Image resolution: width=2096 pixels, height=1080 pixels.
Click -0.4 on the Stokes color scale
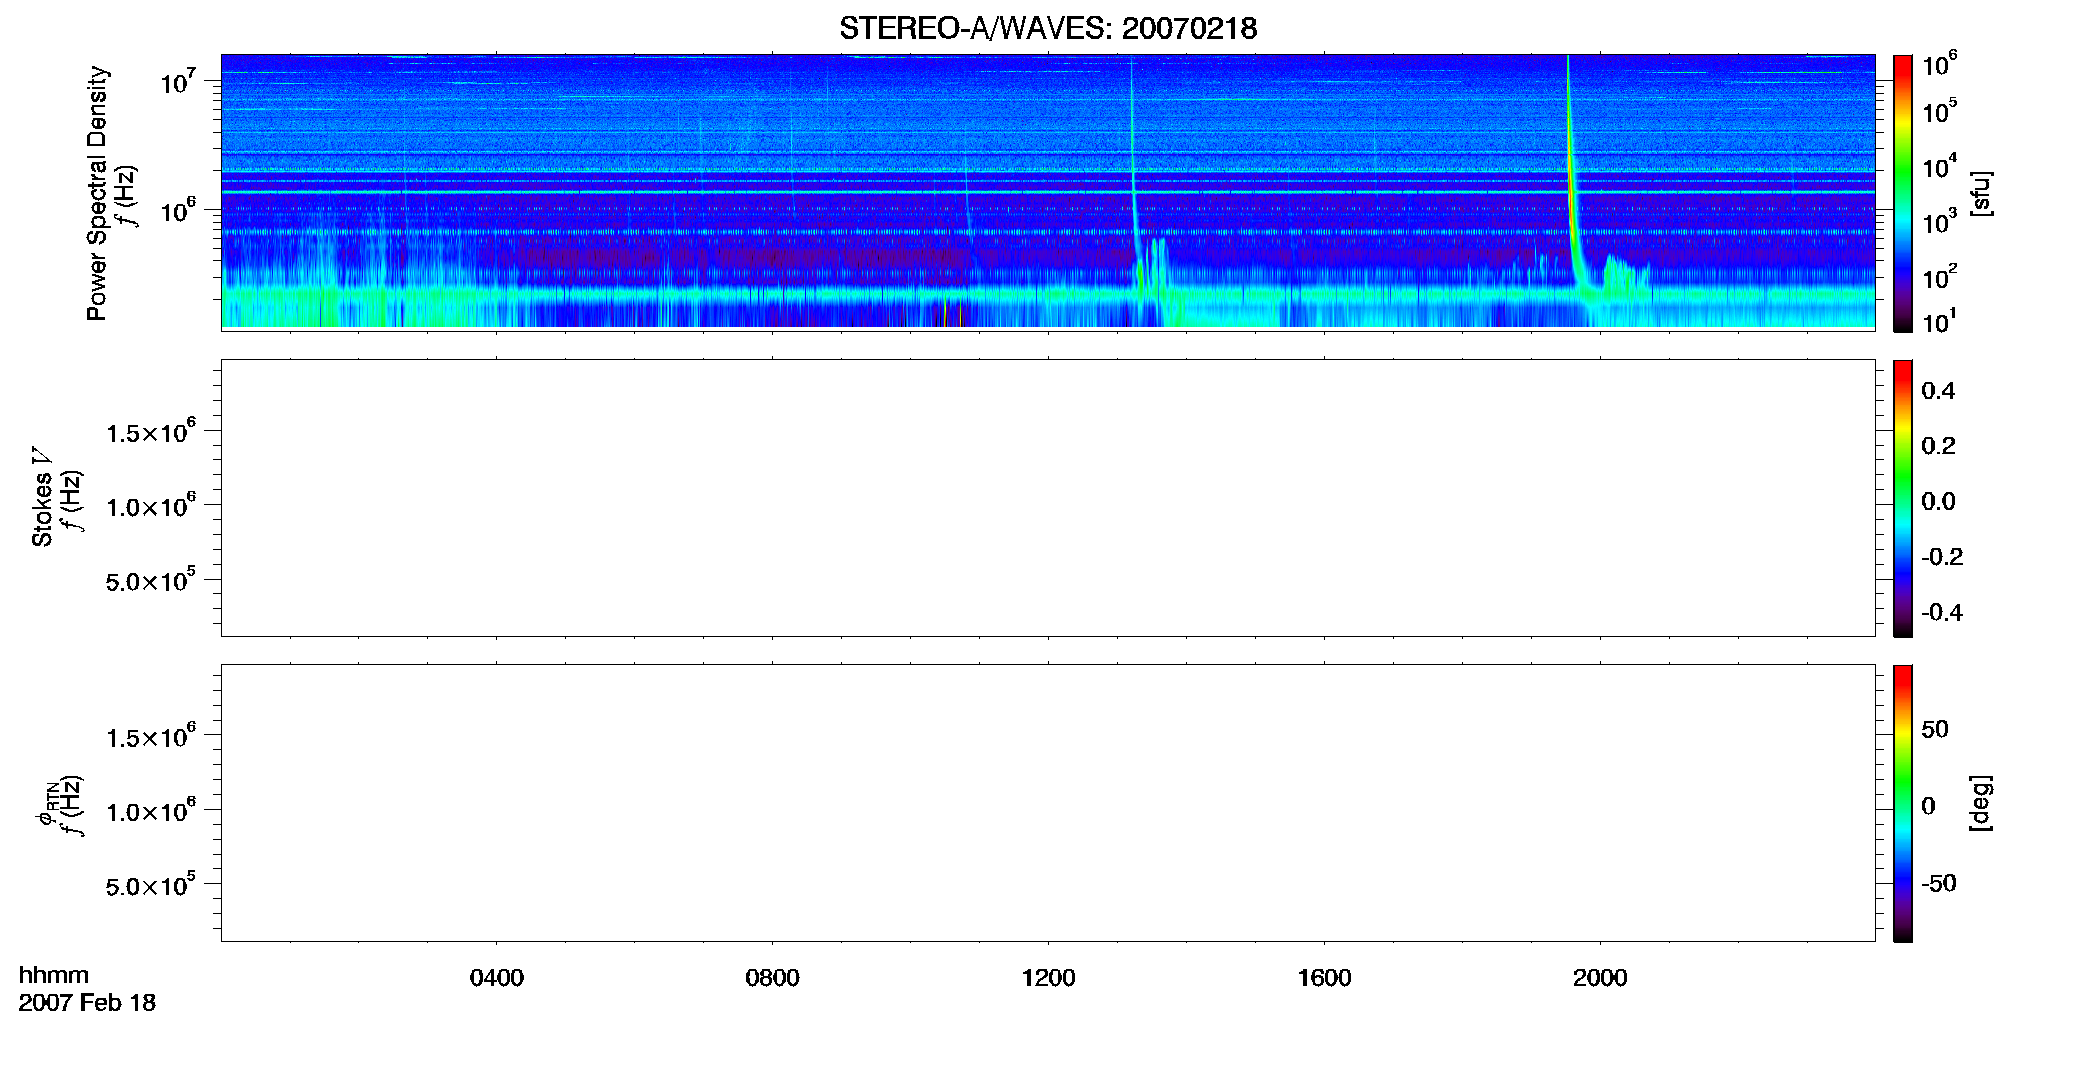click(1942, 613)
